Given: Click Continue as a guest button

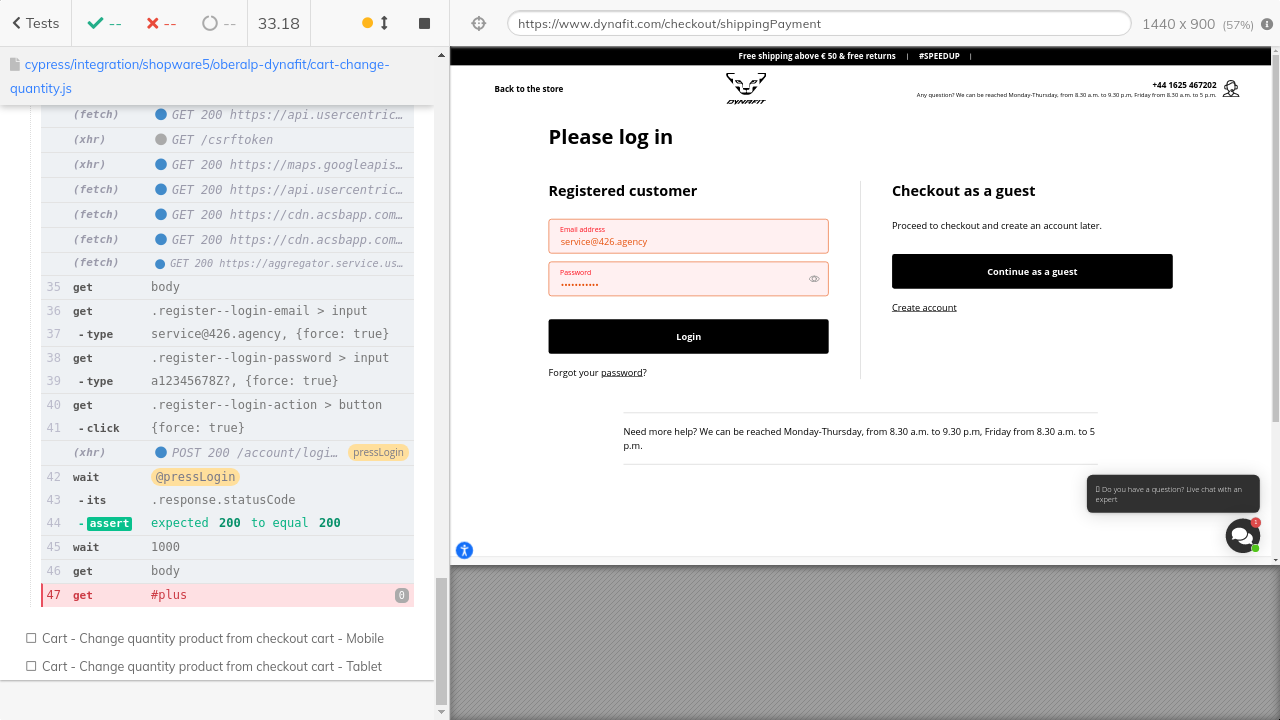Looking at the screenshot, I should (1032, 271).
